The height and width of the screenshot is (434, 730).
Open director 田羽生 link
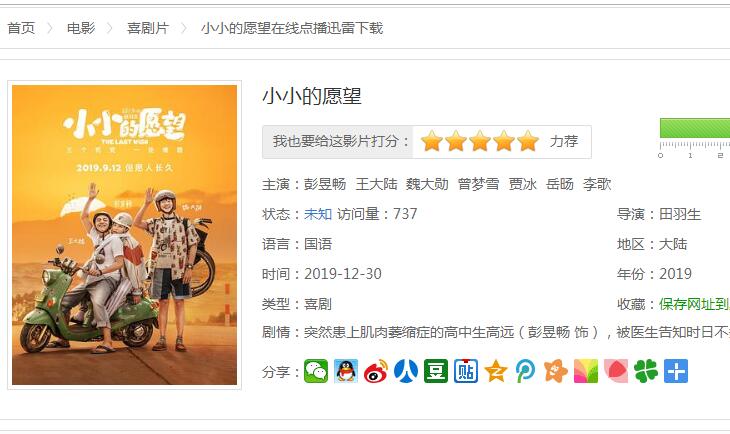[x=680, y=214]
